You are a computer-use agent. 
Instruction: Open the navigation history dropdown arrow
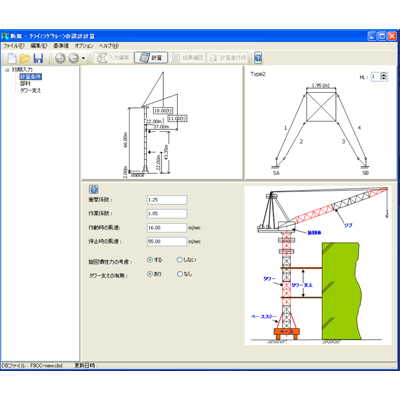[83, 58]
